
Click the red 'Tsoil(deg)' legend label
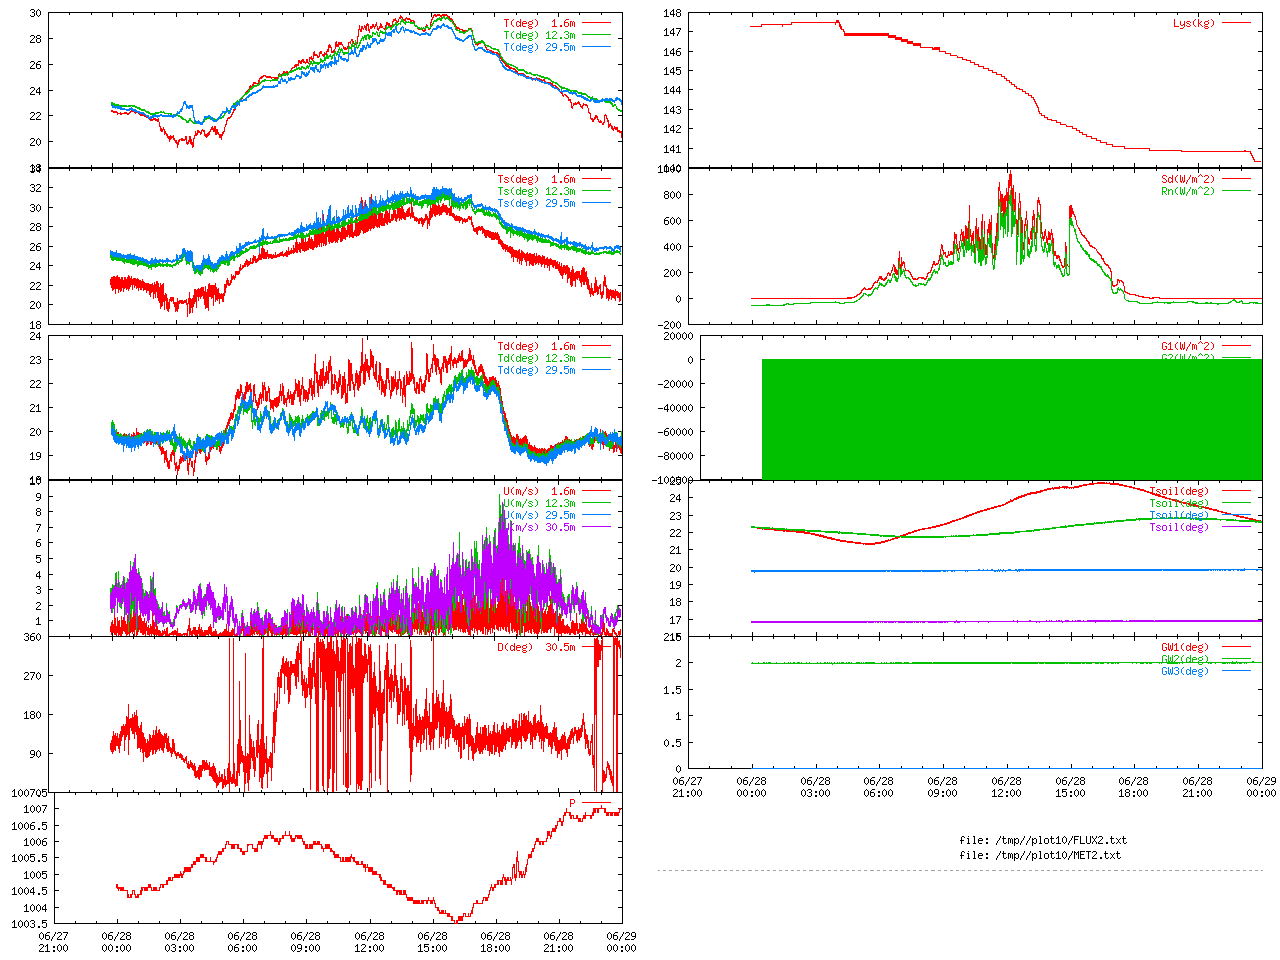(1179, 492)
